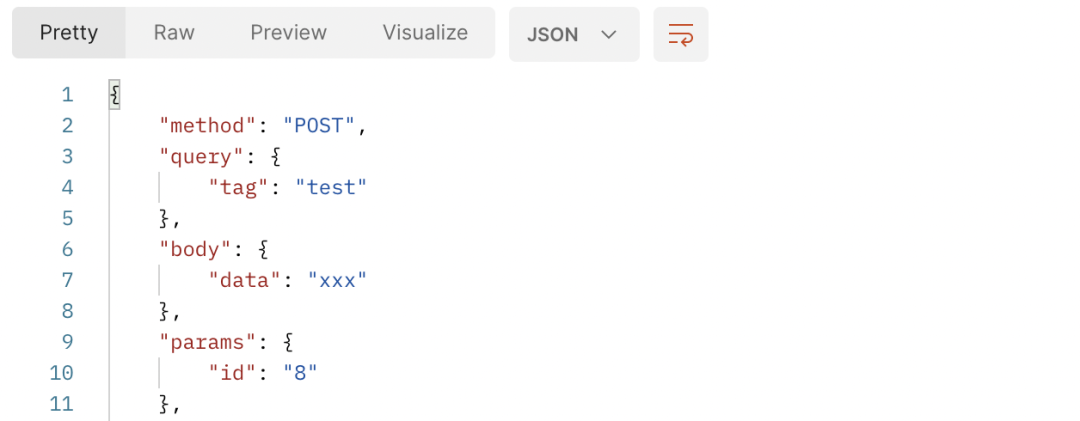Select the "test" tag value
This screenshot has width=1080, height=421.
coord(331,187)
